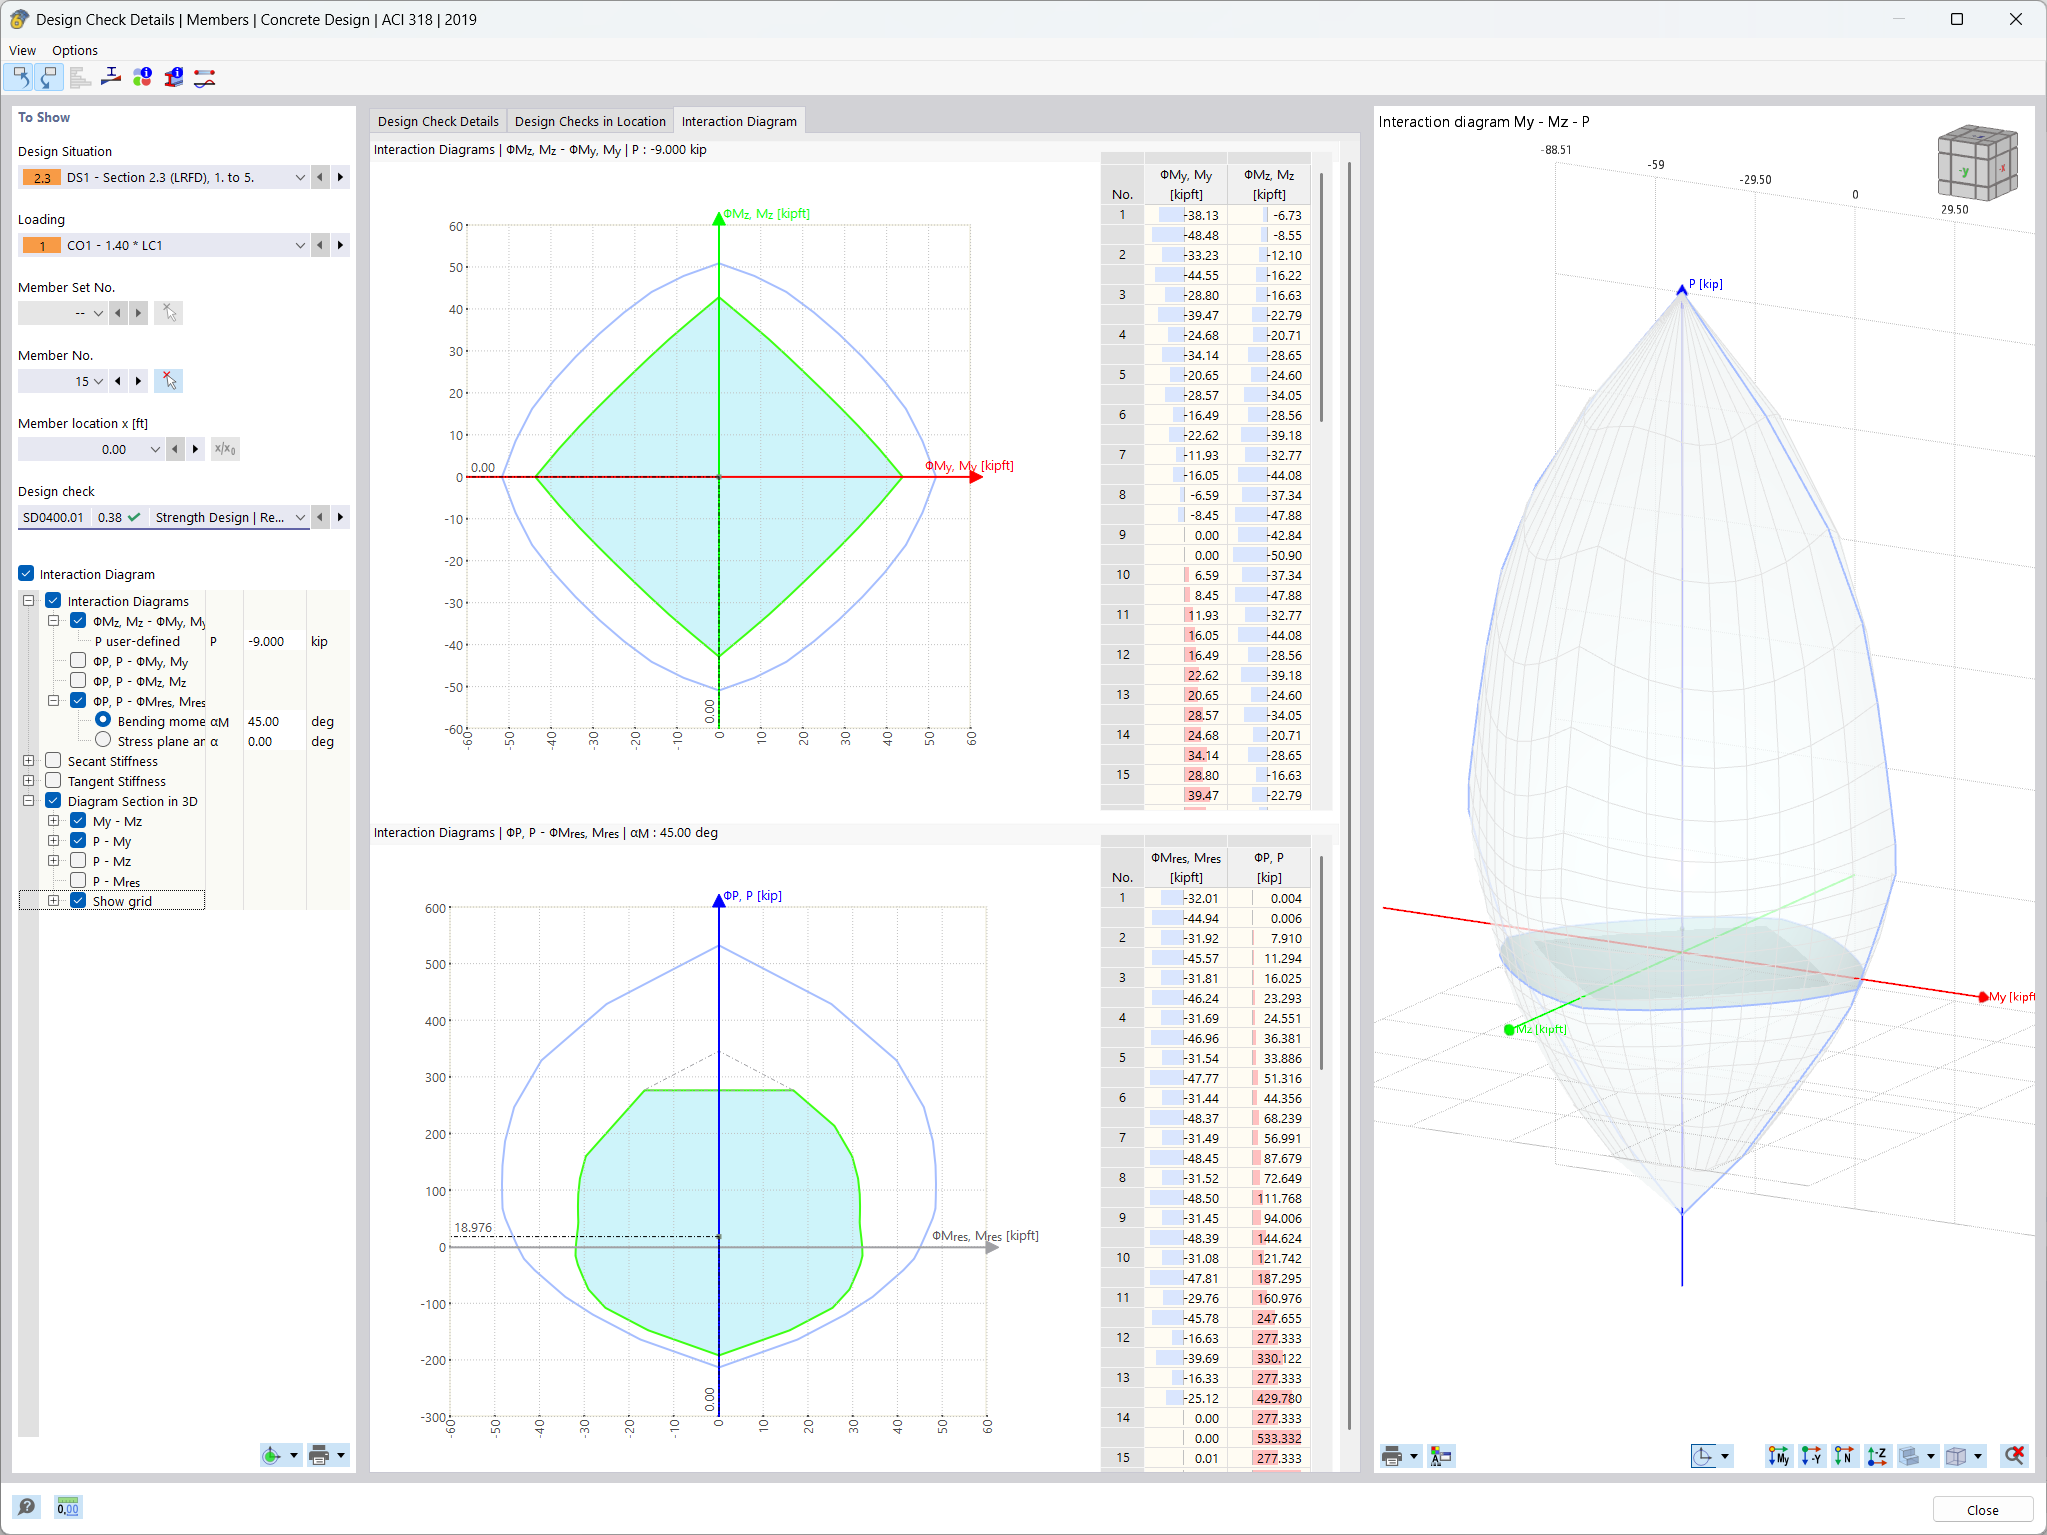Click the cancel zoom magnifier icon
The image size is (2047, 1535).
click(2012, 1456)
